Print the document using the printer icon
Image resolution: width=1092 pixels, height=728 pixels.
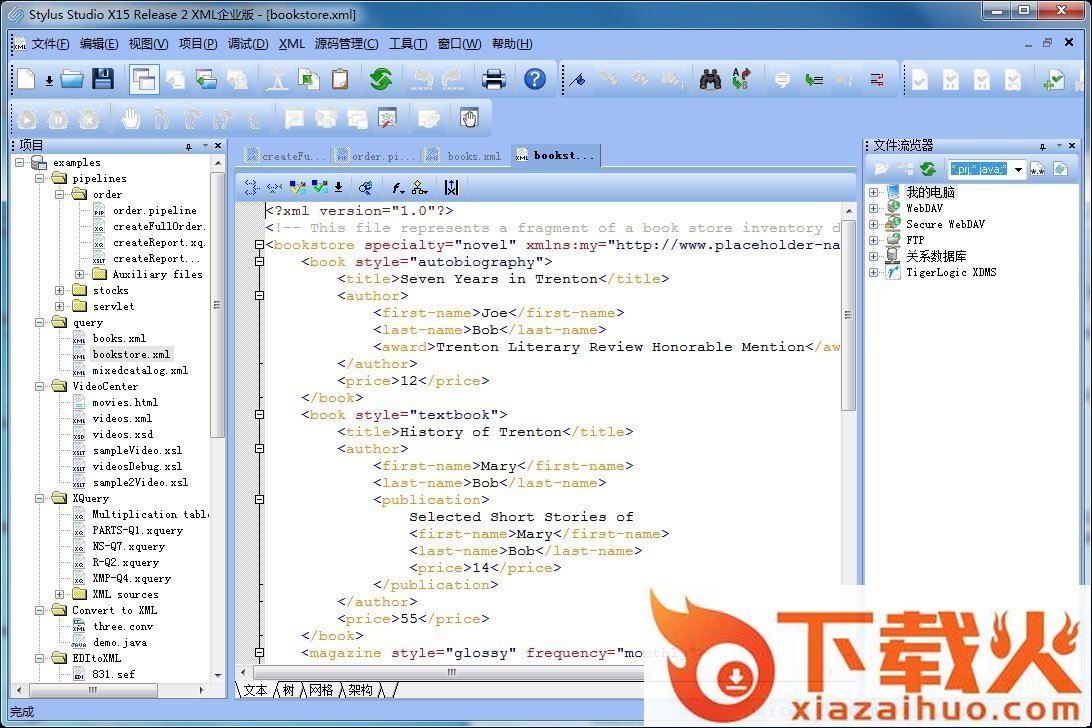(x=494, y=79)
